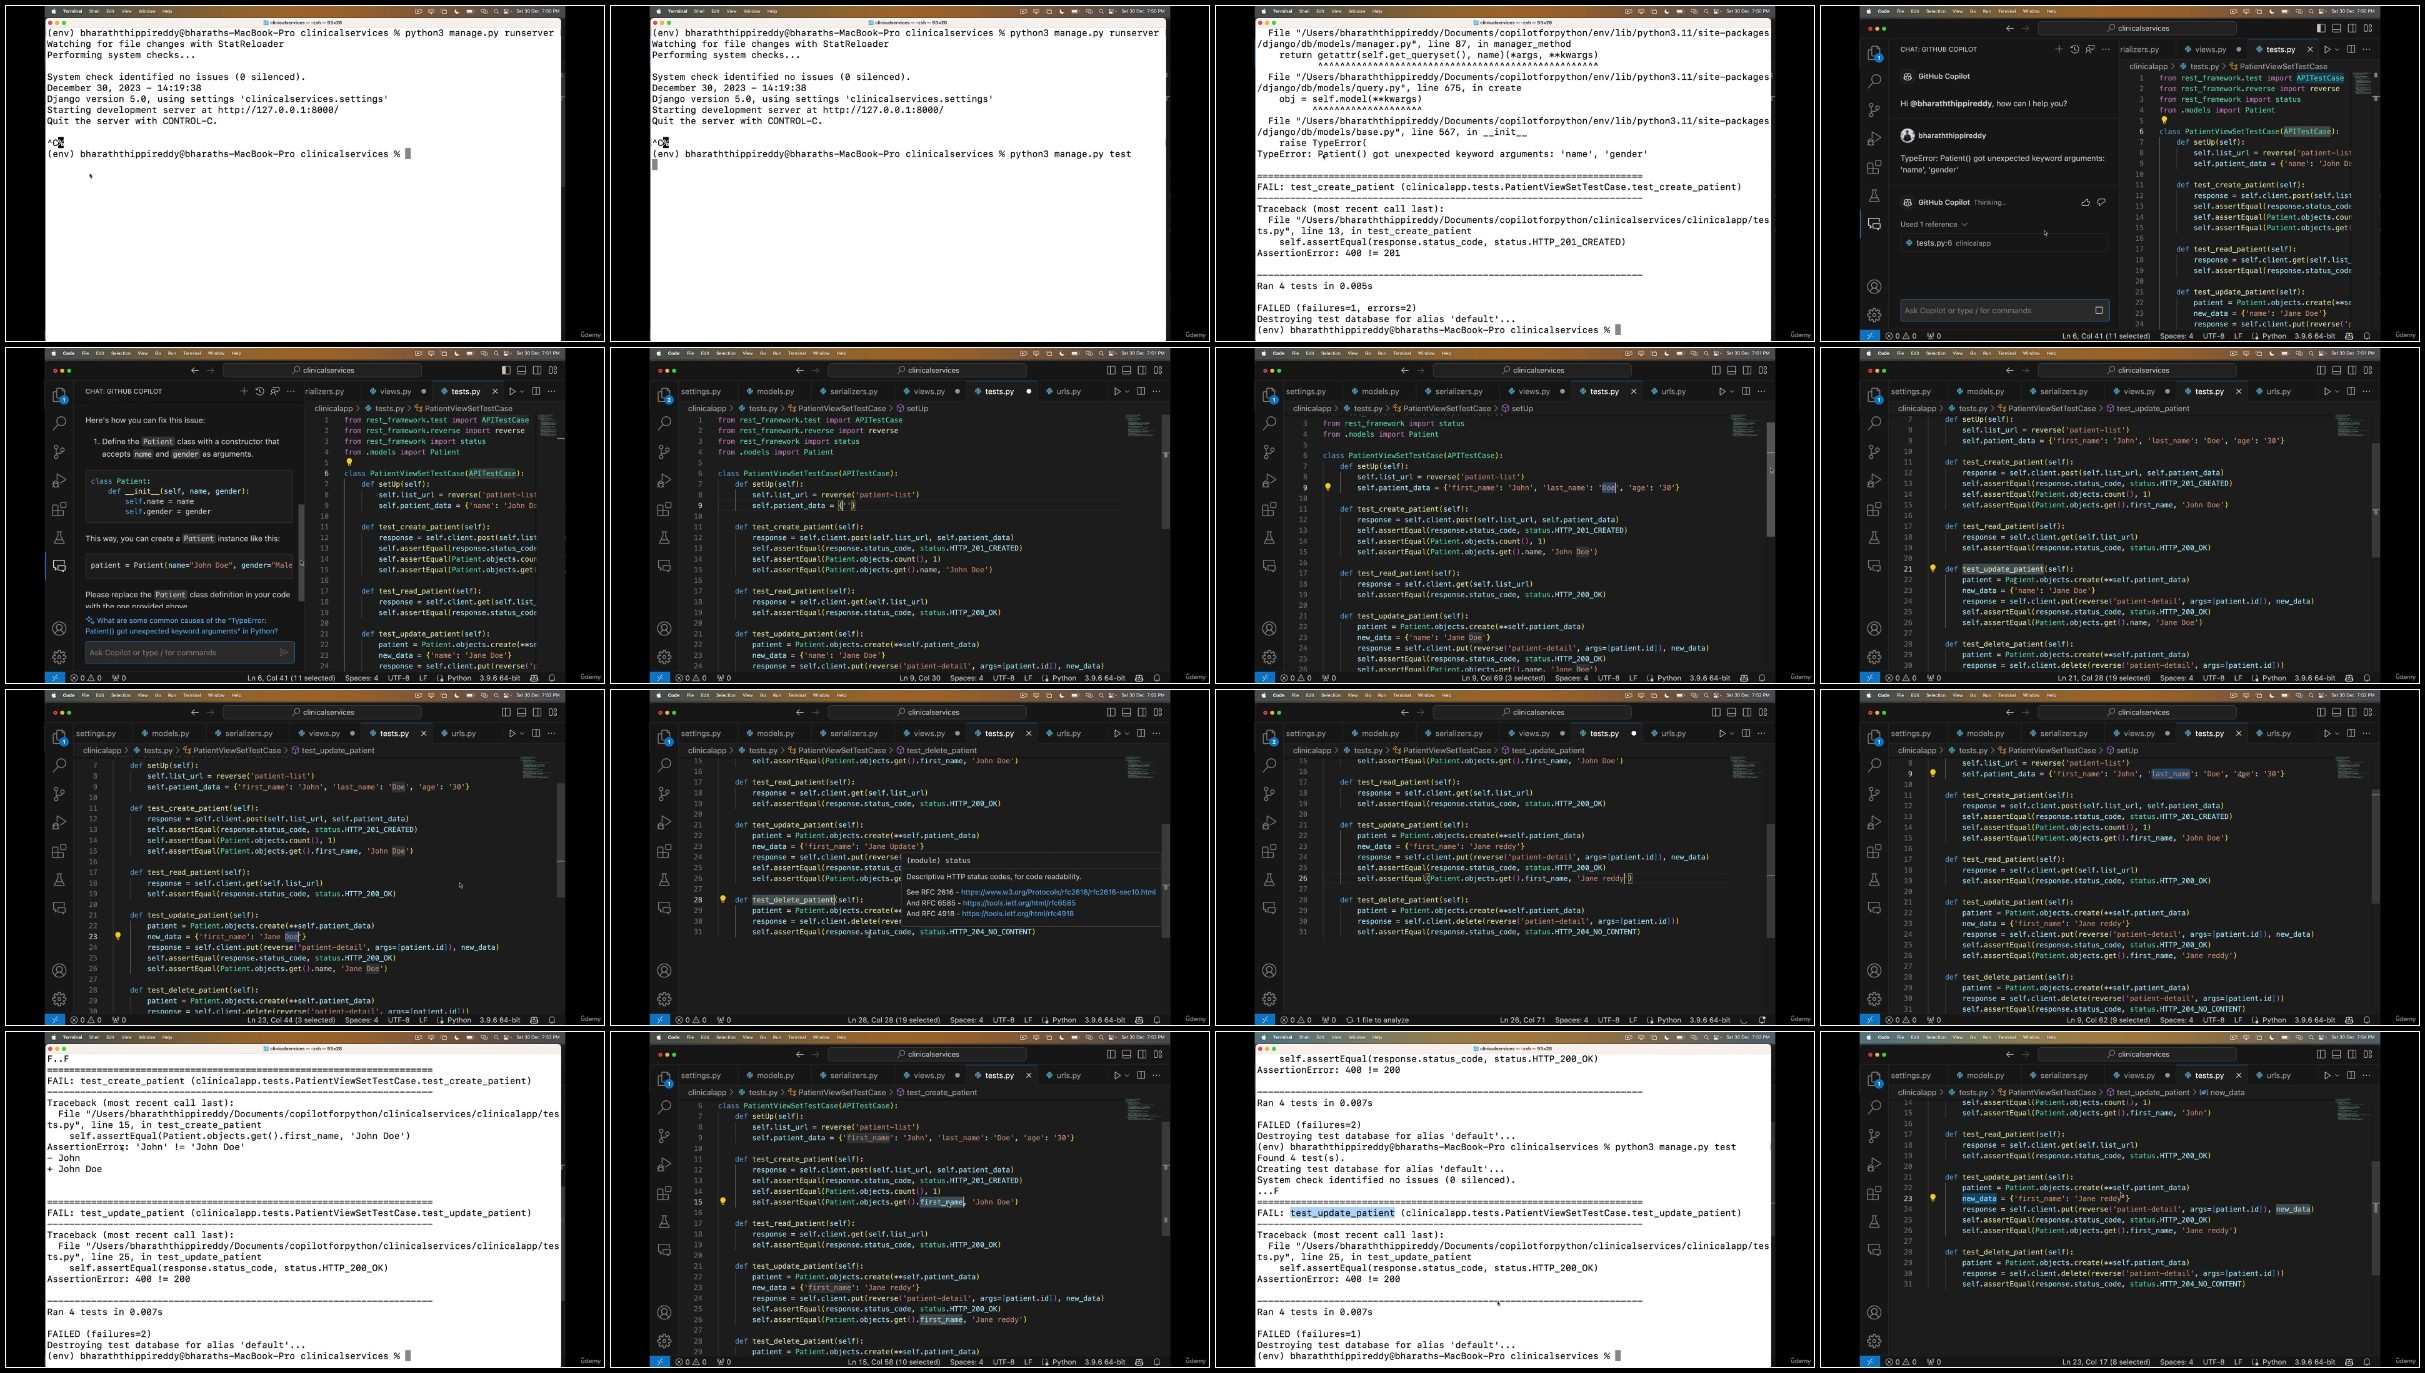Click lightbulb in Ln 9, Col 69 frame
Image resolution: width=2425 pixels, height=1373 pixels.
[1328, 487]
